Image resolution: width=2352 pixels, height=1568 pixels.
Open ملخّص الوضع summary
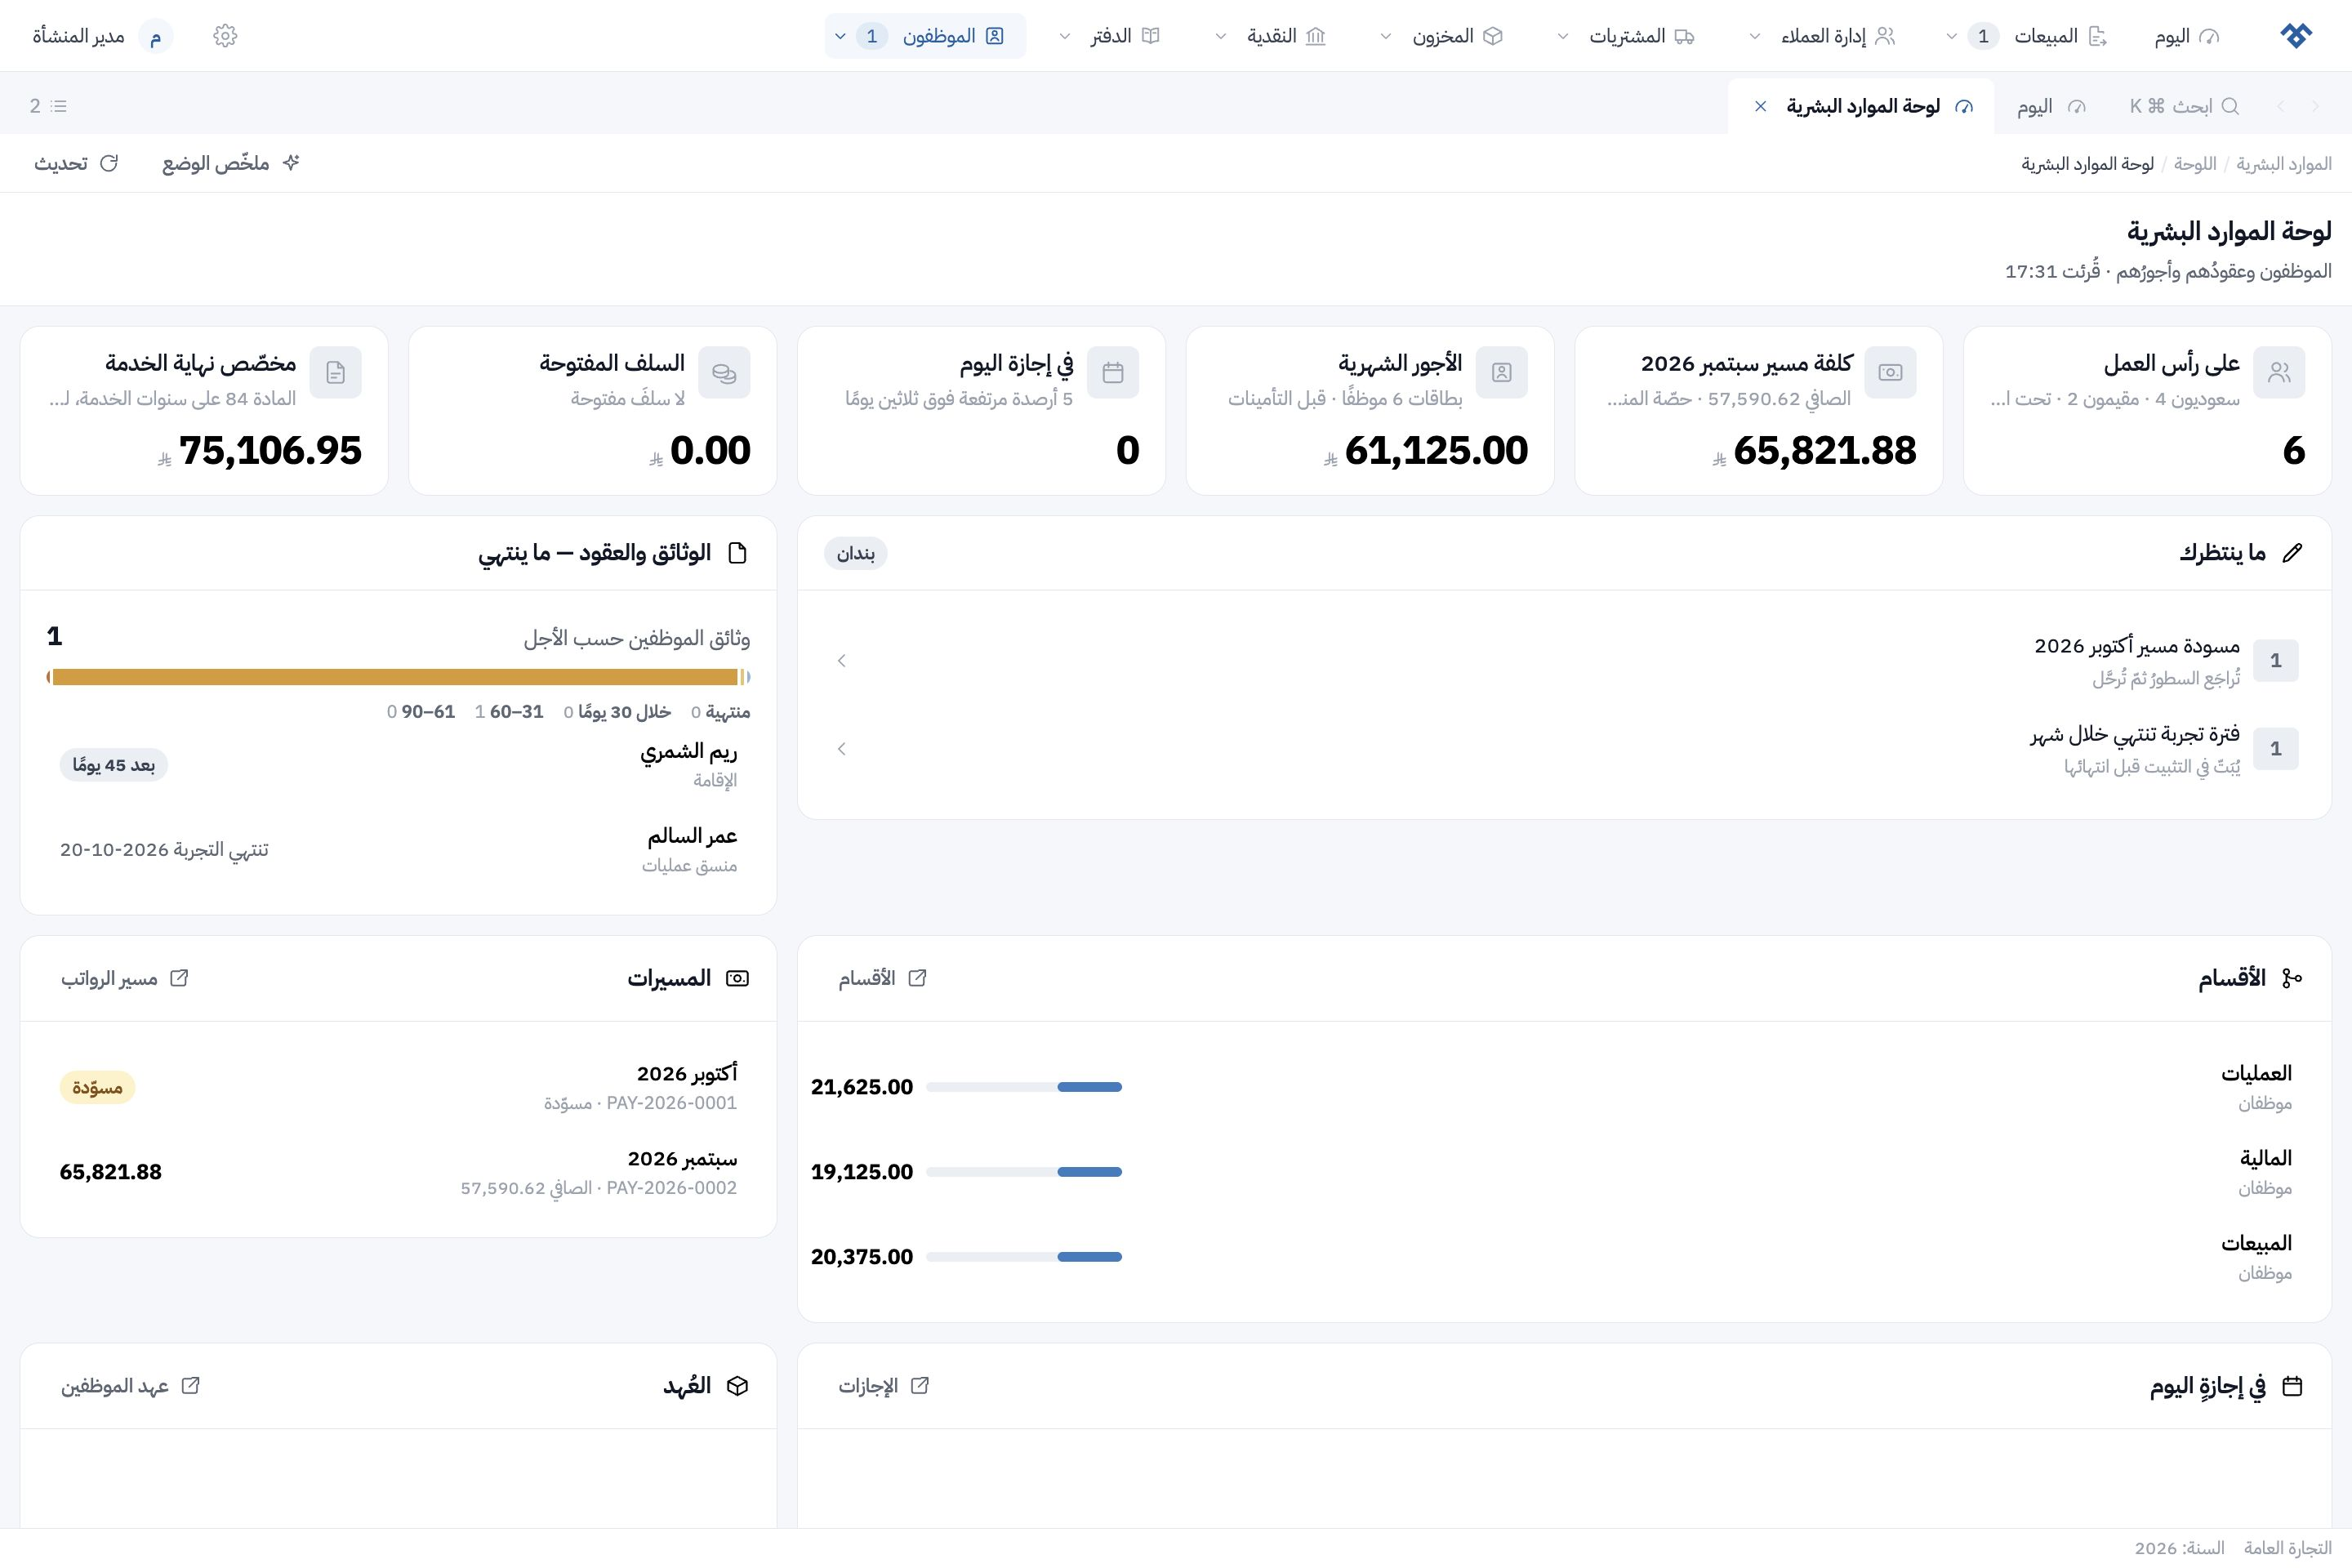click(231, 163)
